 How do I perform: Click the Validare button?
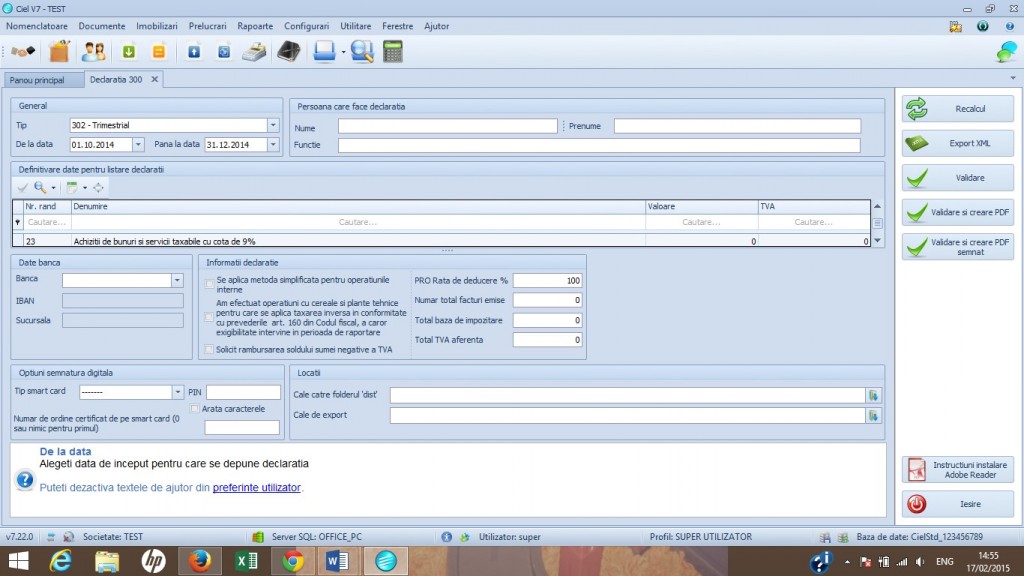tap(958, 178)
